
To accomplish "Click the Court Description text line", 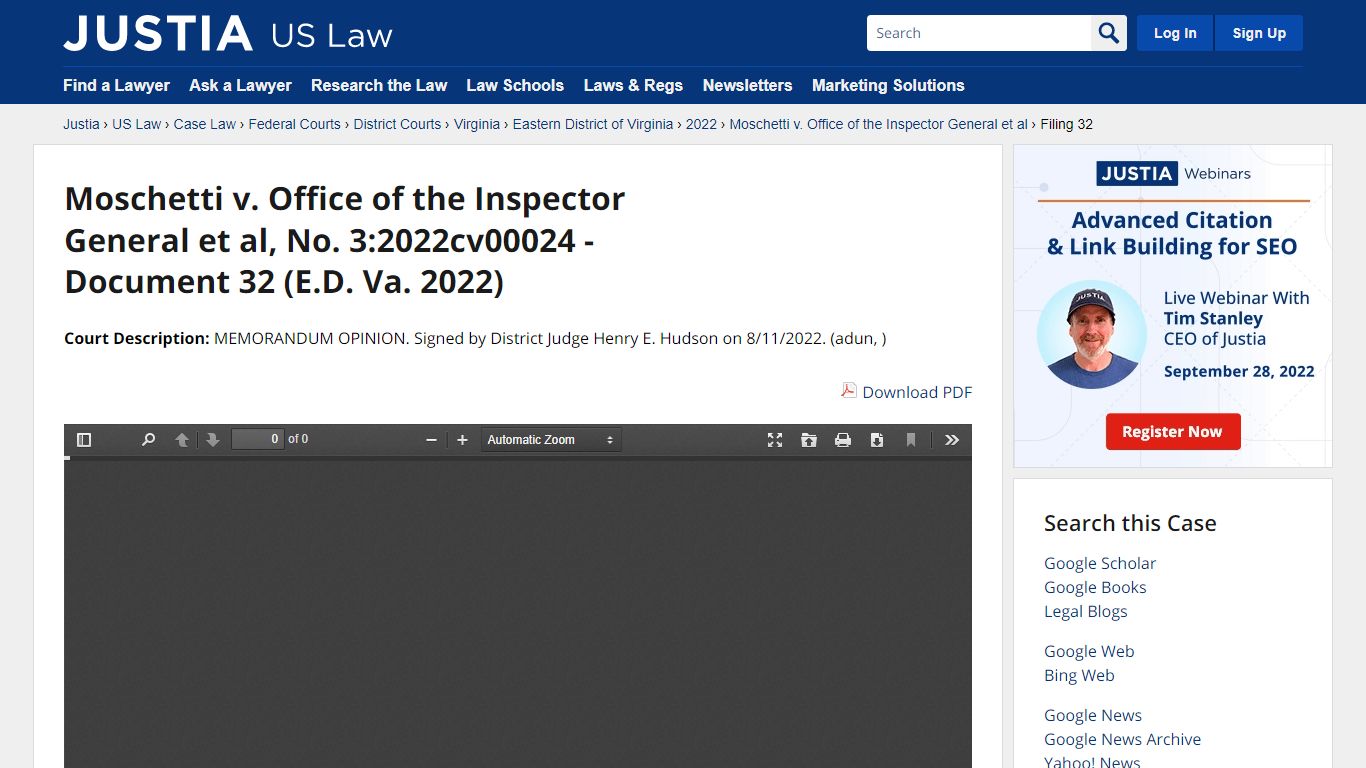I will point(475,338).
